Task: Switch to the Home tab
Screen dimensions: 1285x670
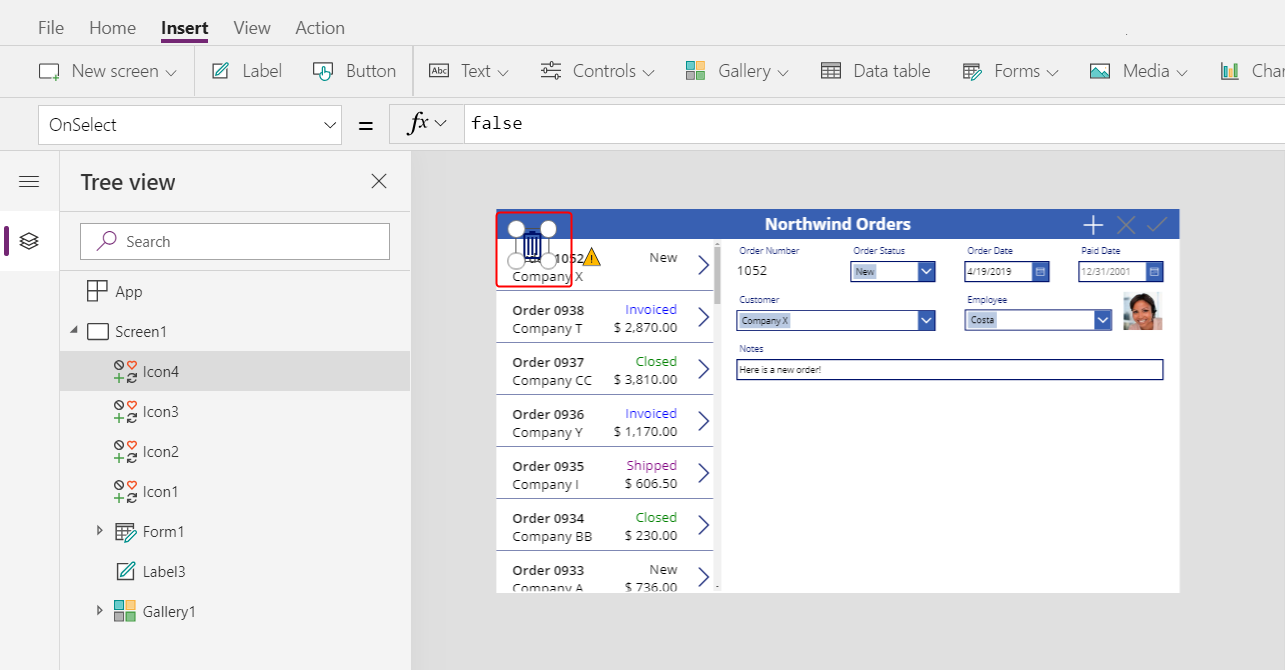Action: point(112,28)
